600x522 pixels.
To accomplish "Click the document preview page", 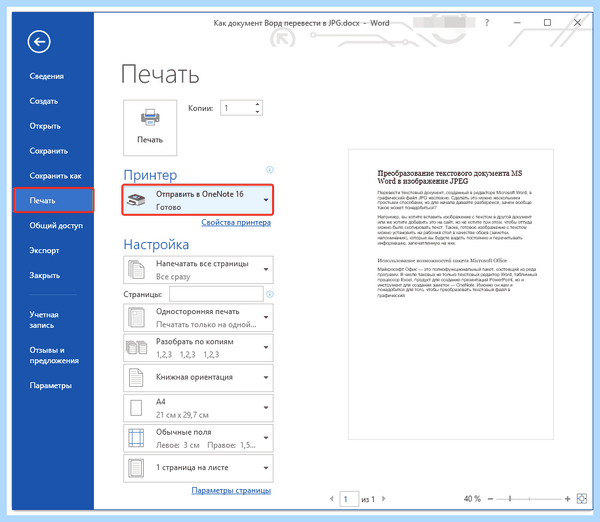I will click(x=451, y=294).
